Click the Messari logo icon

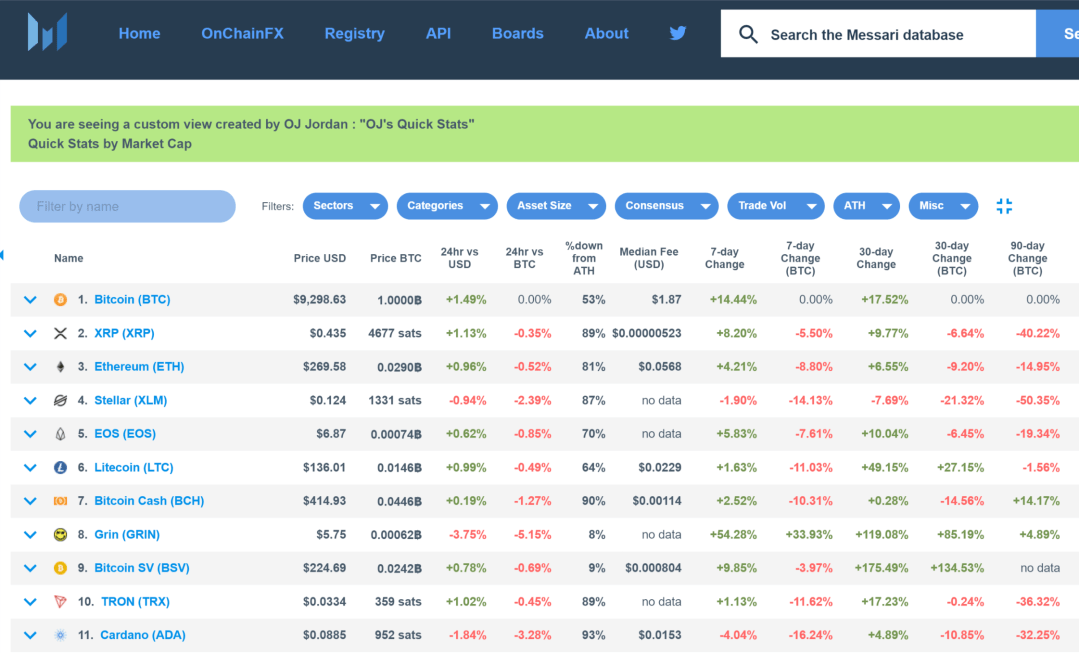pyautogui.click(x=47, y=33)
